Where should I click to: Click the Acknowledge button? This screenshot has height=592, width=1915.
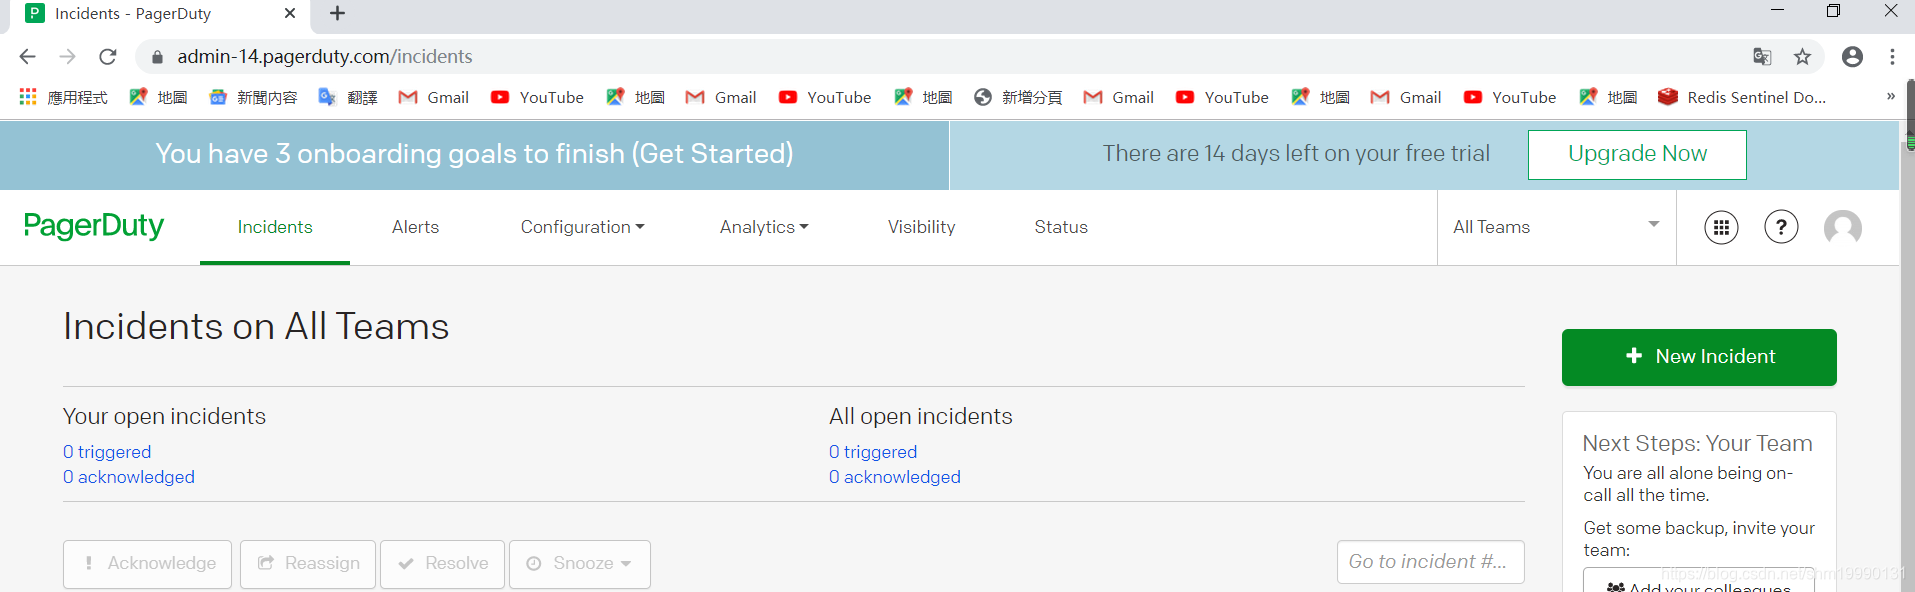tap(147, 564)
